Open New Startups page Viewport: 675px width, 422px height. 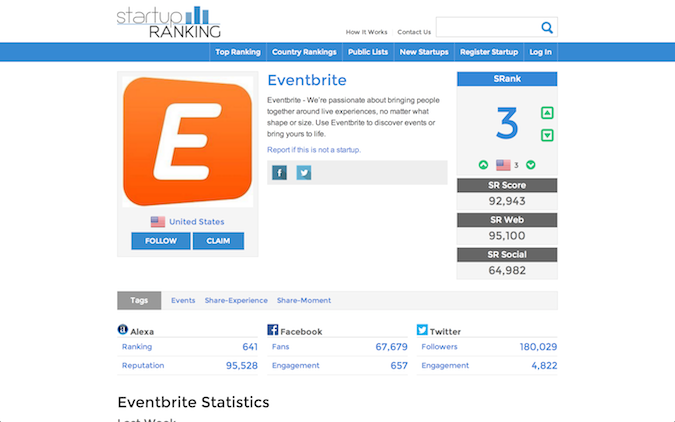coord(424,52)
